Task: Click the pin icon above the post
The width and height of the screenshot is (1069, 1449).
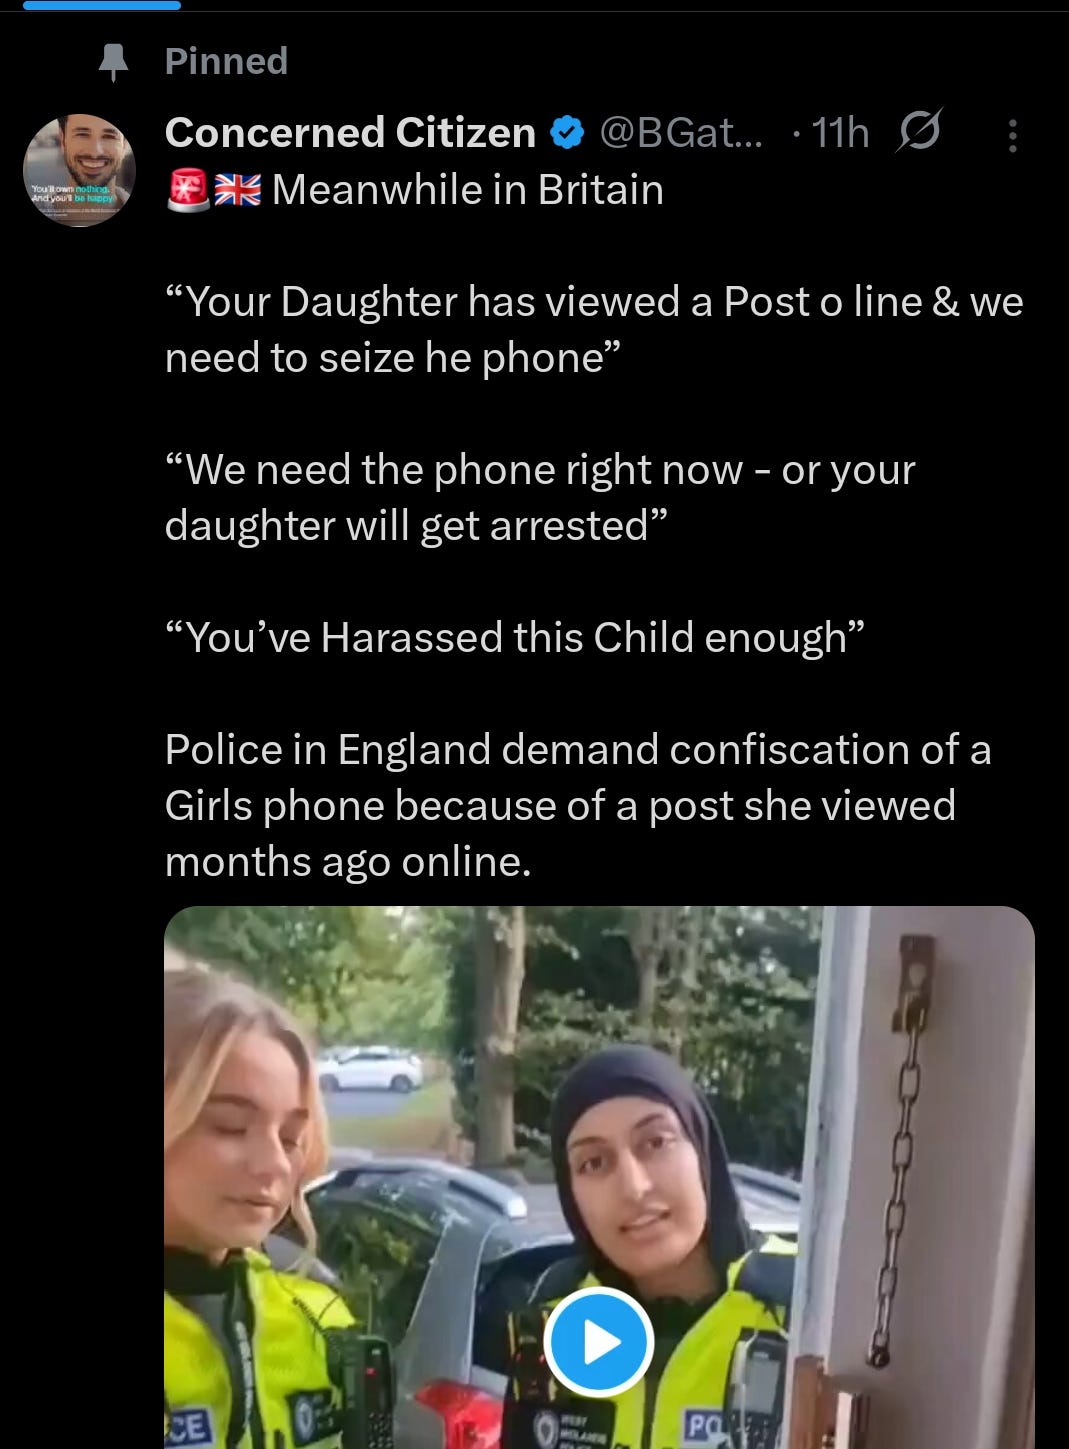Action: pos(114,62)
